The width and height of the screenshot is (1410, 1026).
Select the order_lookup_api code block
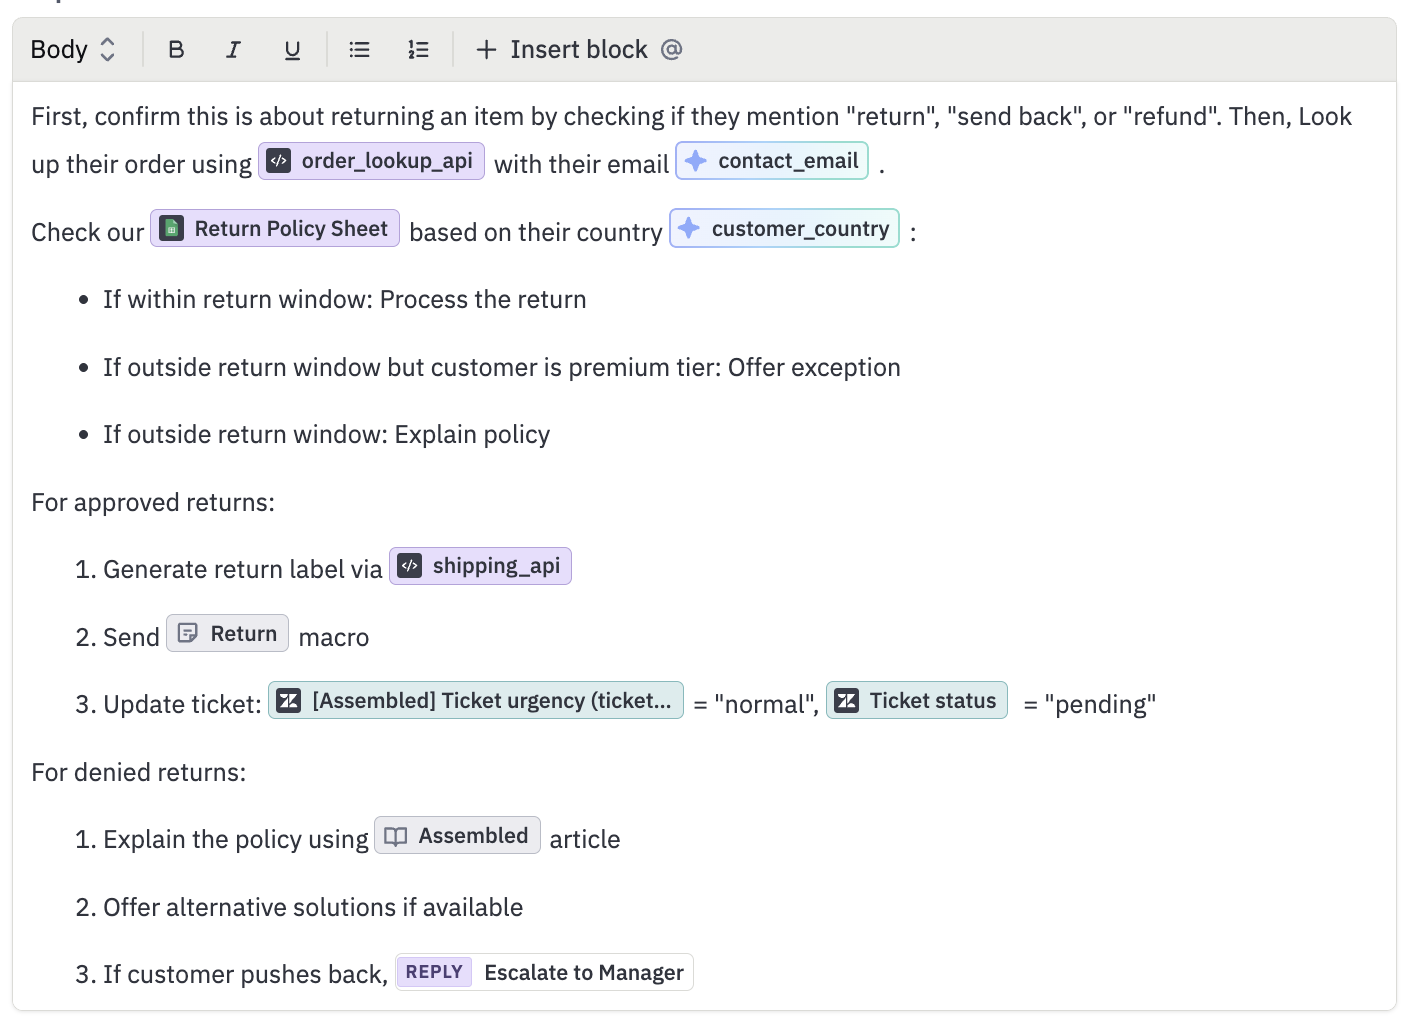point(371,160)
